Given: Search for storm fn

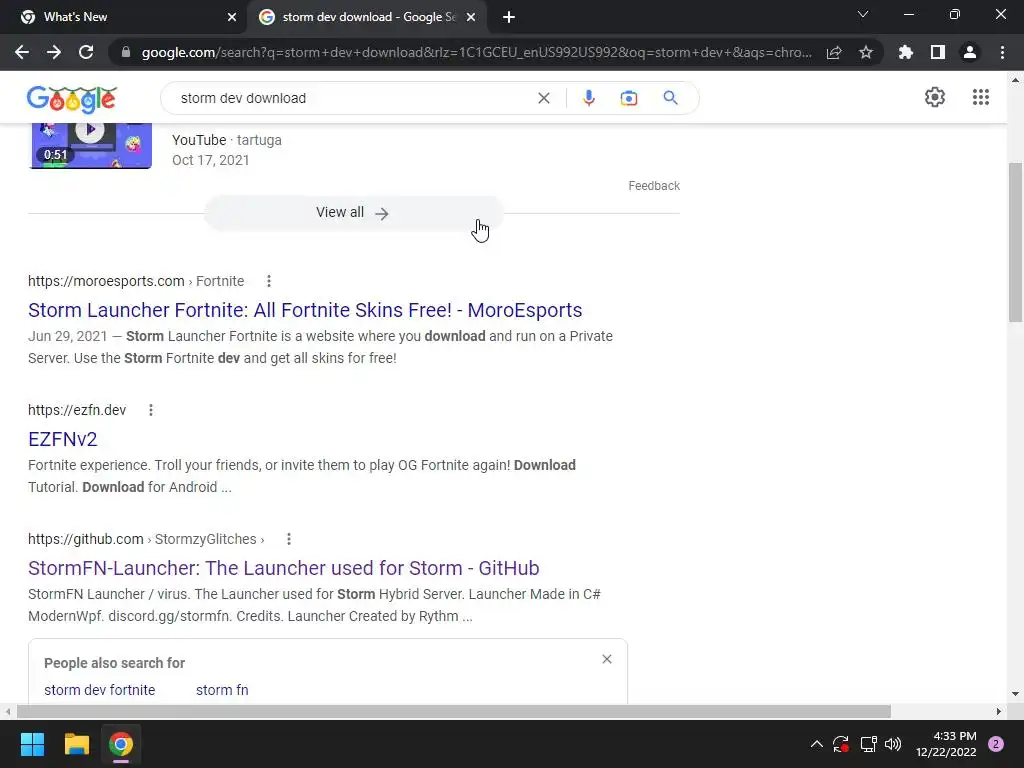Looking at the screenshot, I should 222,690.
